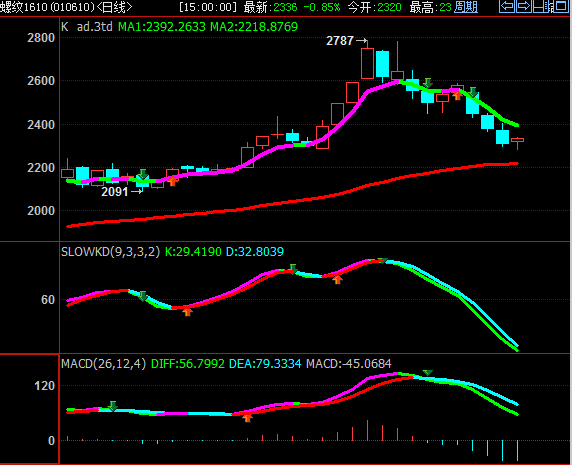Click the latest price 最新:2336
572x465 pixels.
click(270, 7)
